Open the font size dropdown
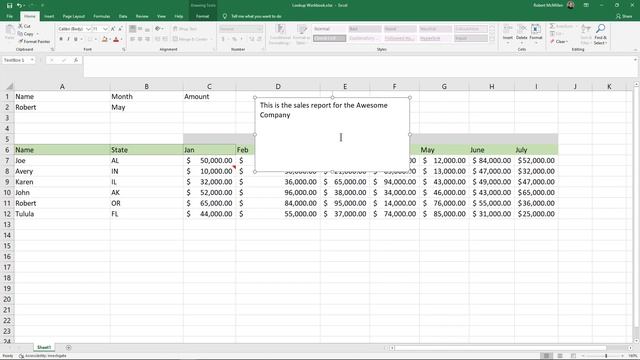Viewport: 640px width, 360px height. [105, 29]
